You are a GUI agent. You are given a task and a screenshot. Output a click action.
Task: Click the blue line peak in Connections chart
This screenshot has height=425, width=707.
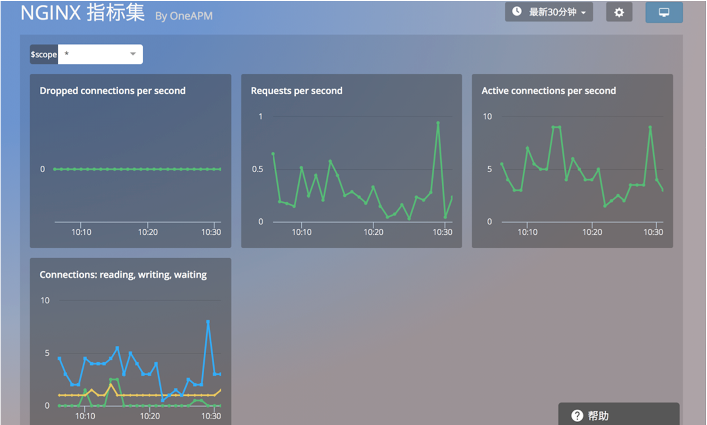(208, 322)
